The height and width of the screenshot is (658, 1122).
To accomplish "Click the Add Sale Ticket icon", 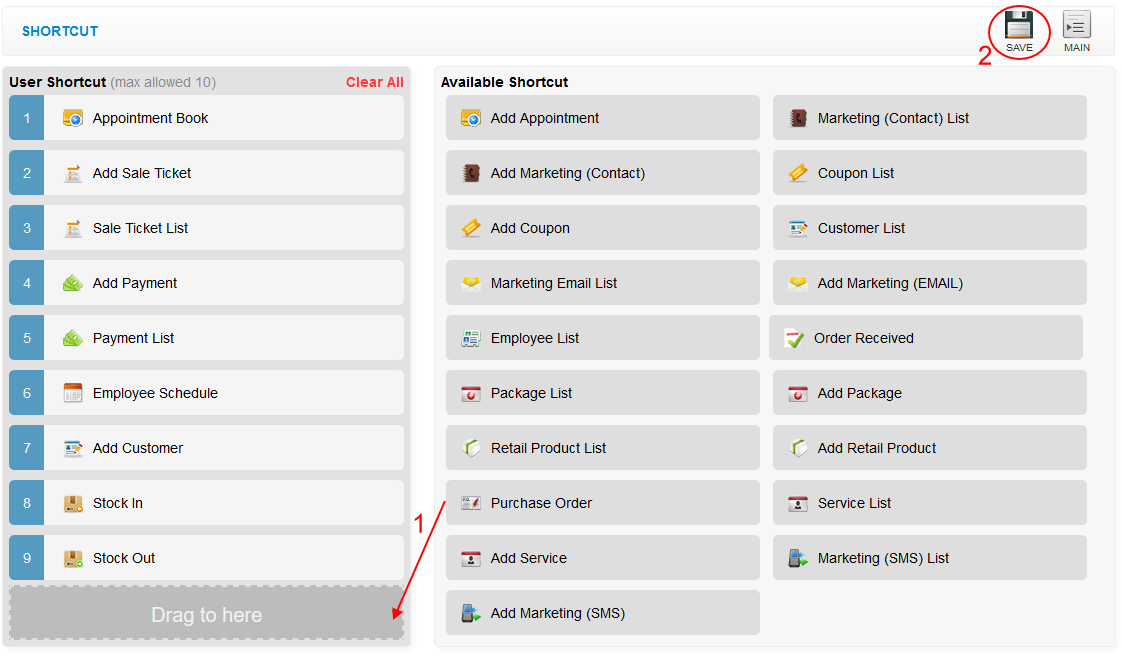I will pos(73,172).
